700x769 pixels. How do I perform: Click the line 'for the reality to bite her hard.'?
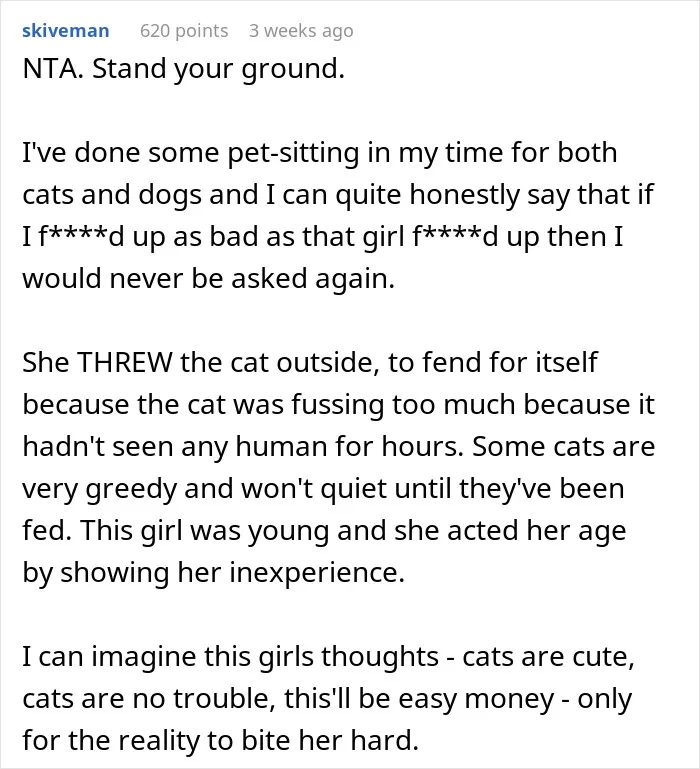pyautogui.click(x=220, y=741)
